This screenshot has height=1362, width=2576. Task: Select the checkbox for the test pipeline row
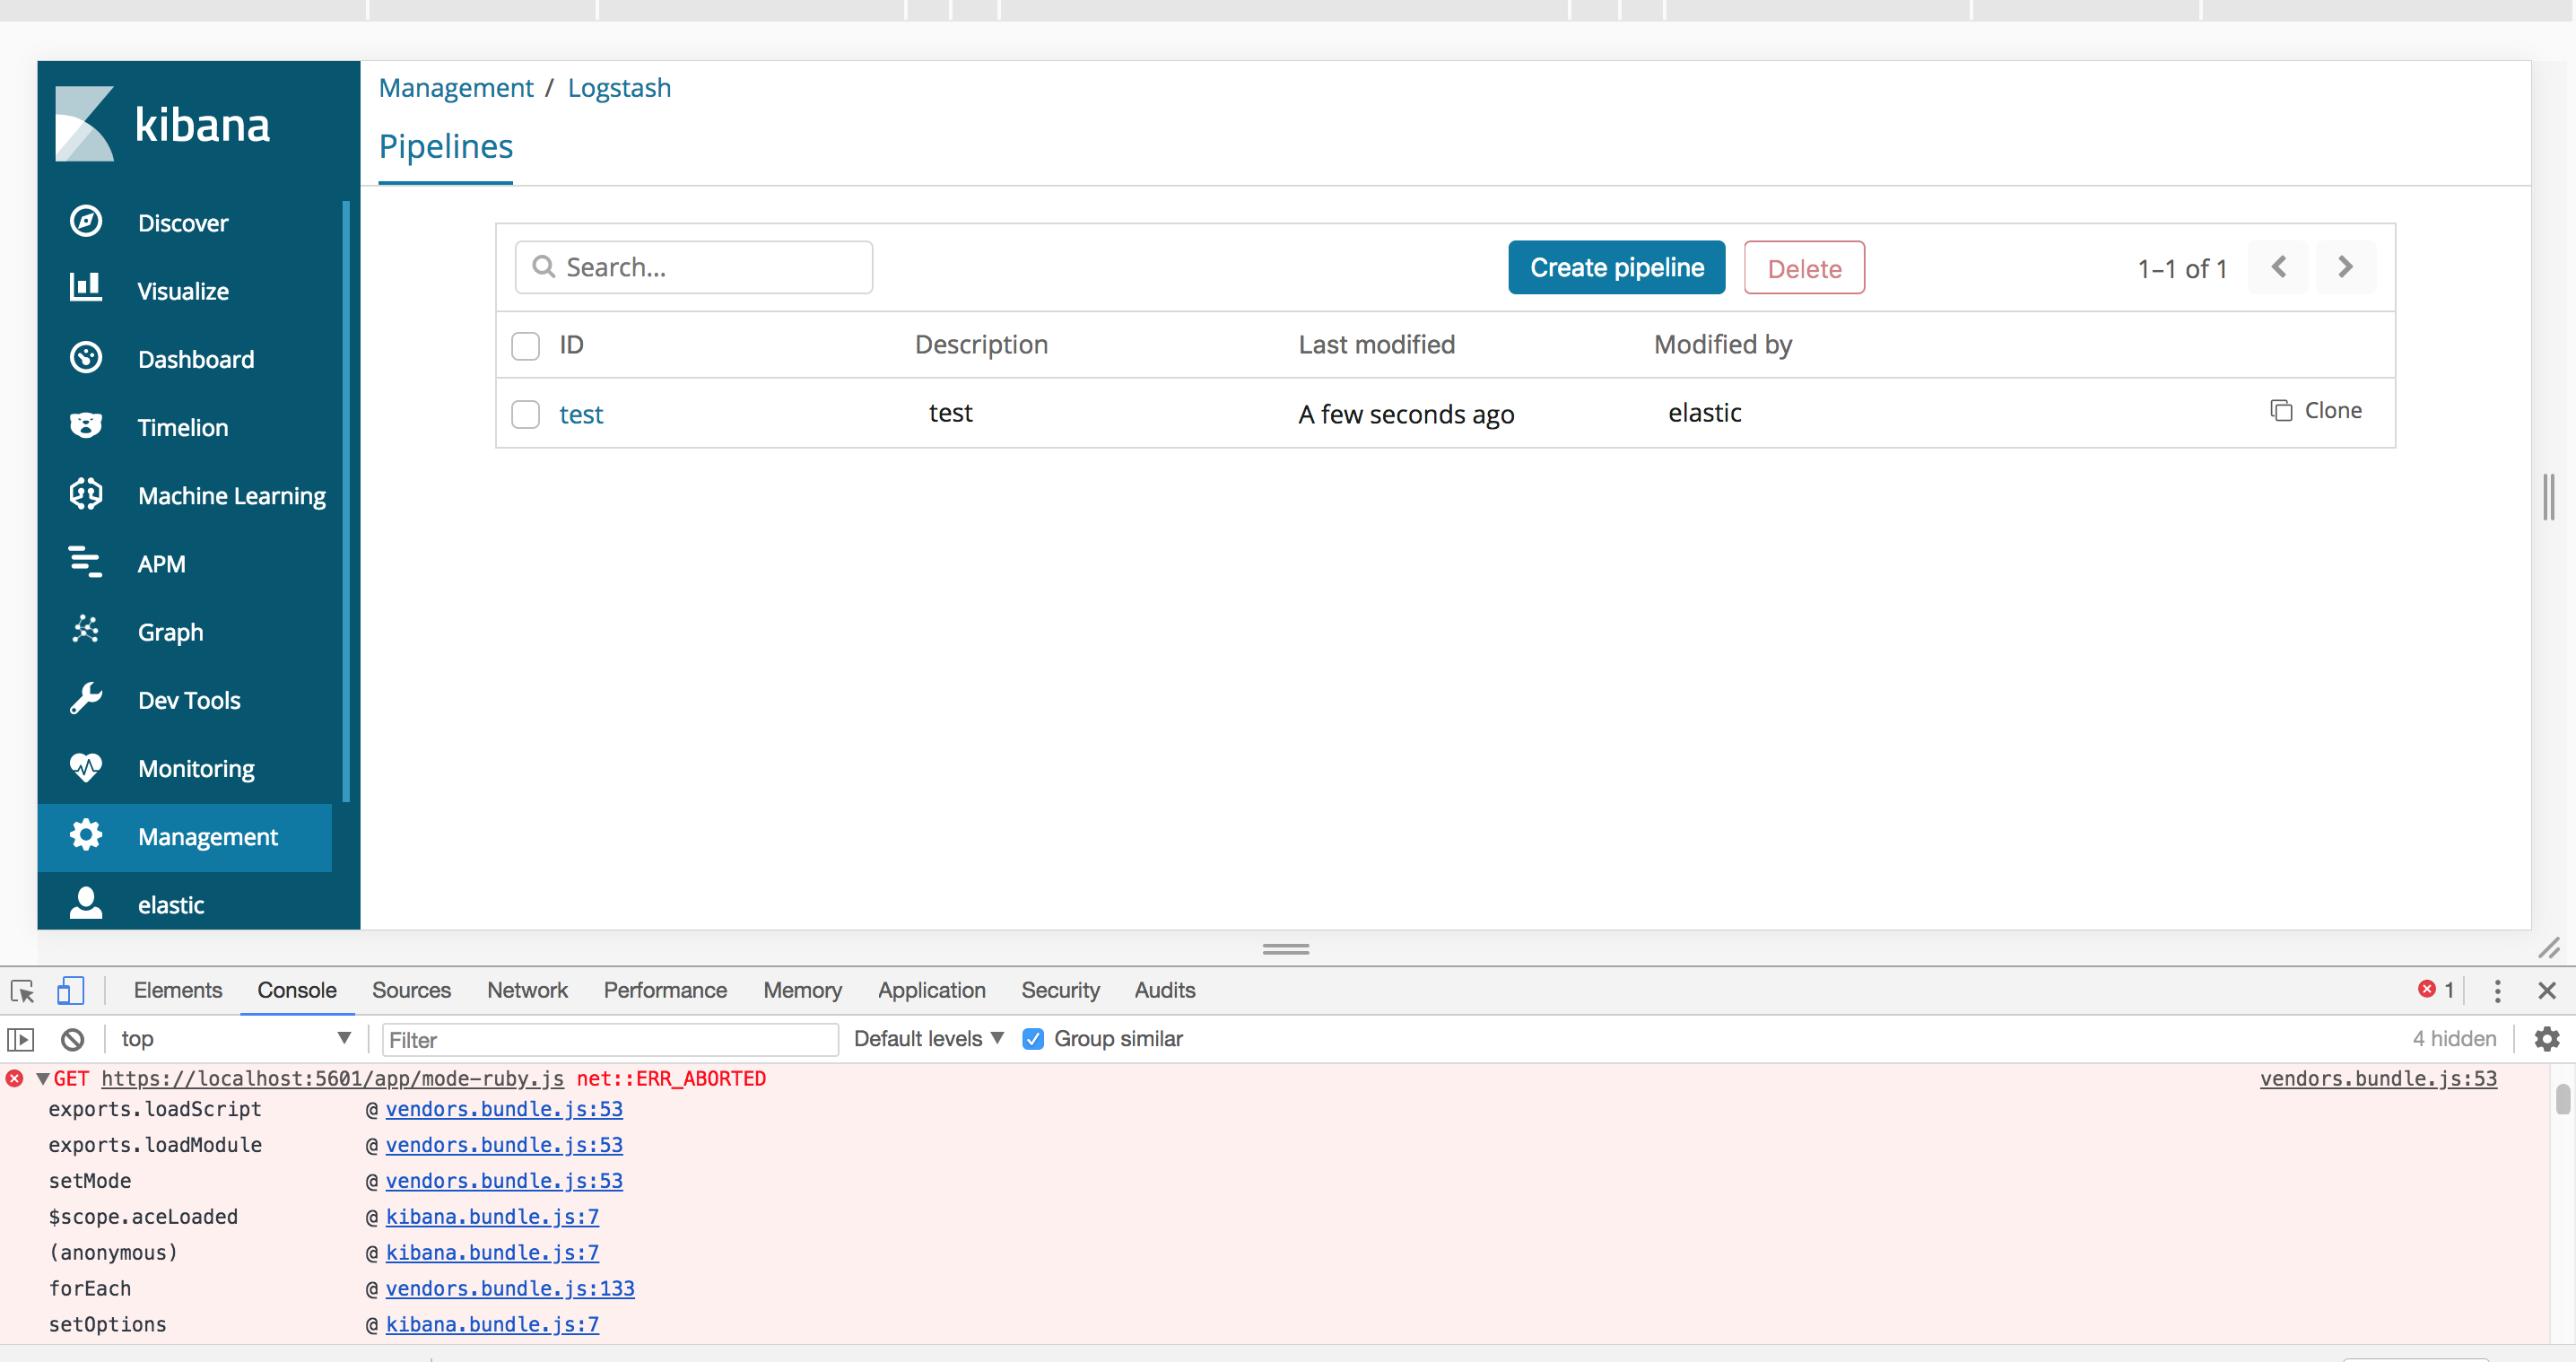click(525, 414)
